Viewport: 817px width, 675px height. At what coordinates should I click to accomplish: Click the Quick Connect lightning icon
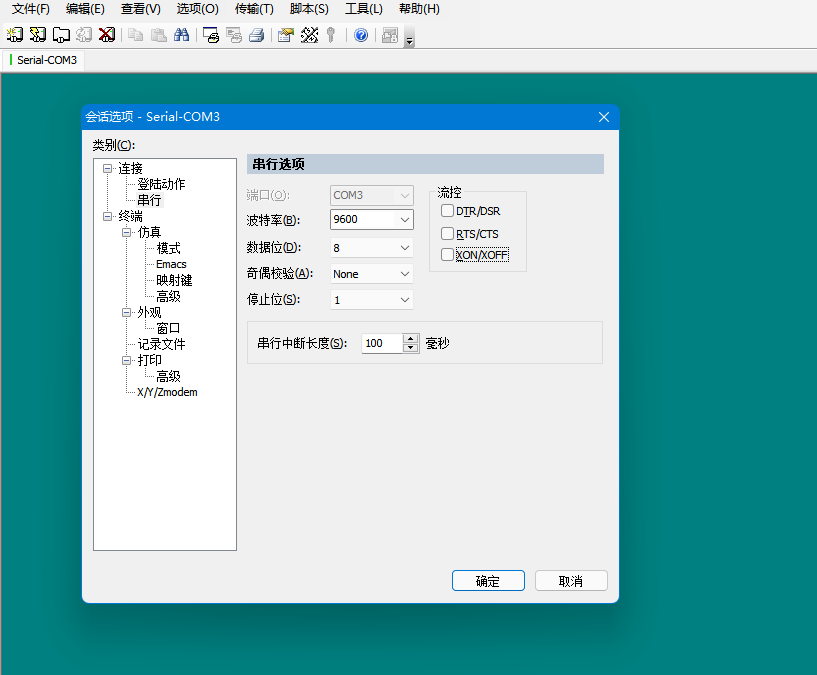tap(38, 35)
